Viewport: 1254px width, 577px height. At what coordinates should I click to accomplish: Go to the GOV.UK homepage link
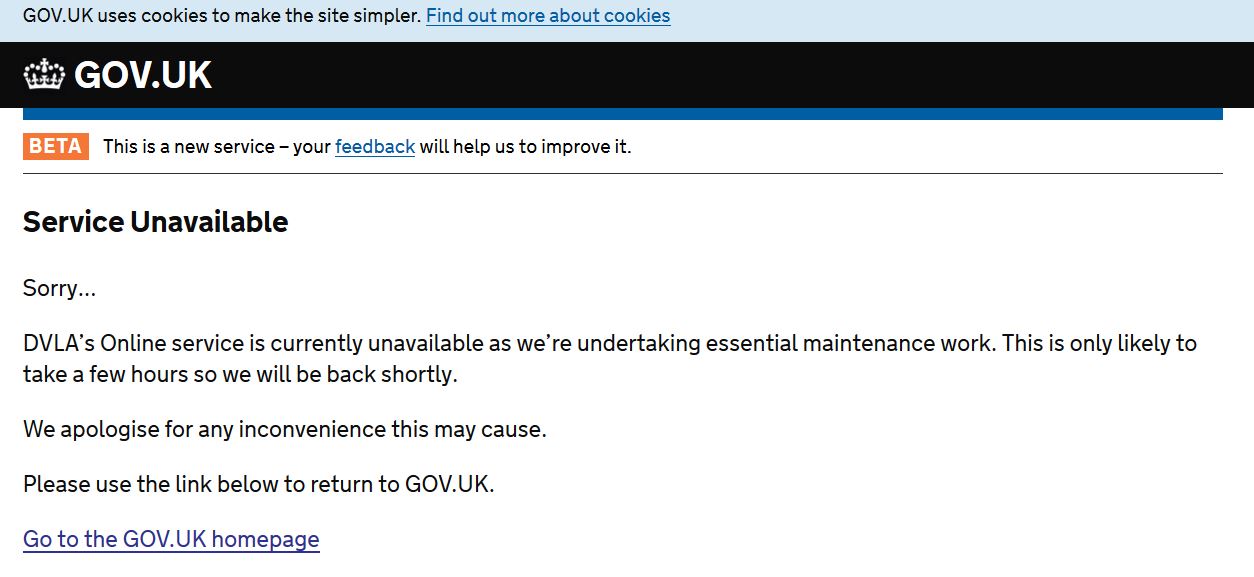point(171,540)
